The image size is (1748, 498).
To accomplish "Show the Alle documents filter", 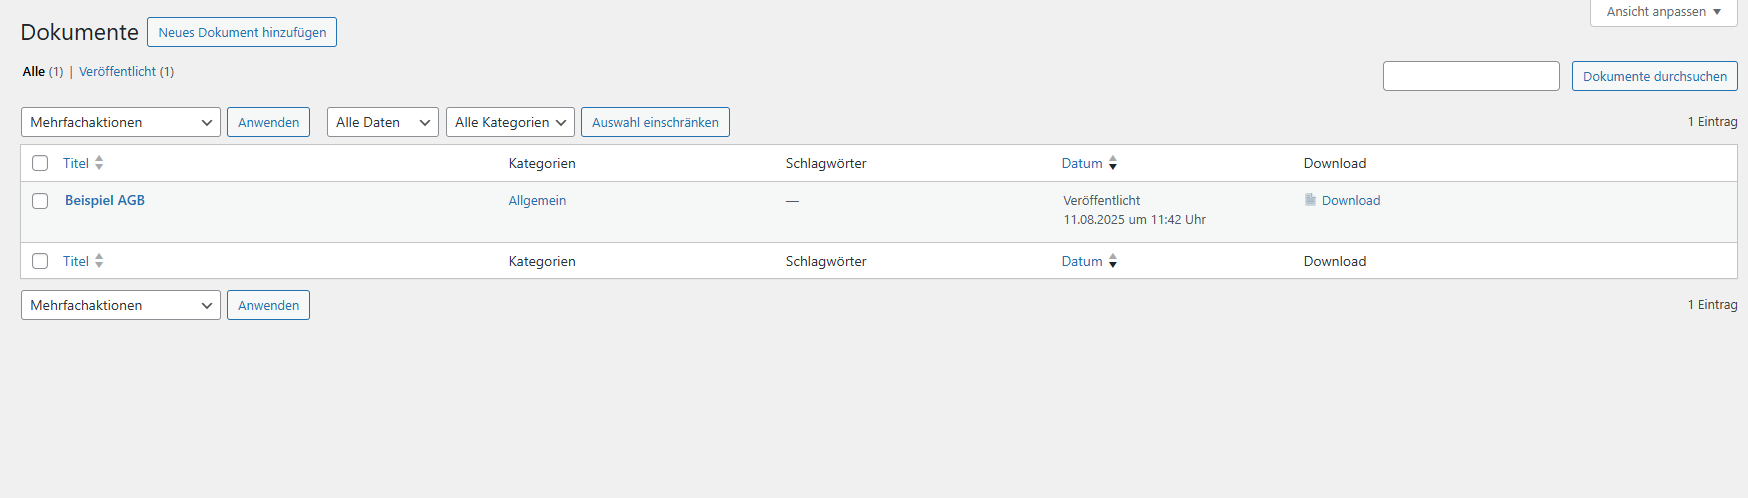I will tap(34, 72).
